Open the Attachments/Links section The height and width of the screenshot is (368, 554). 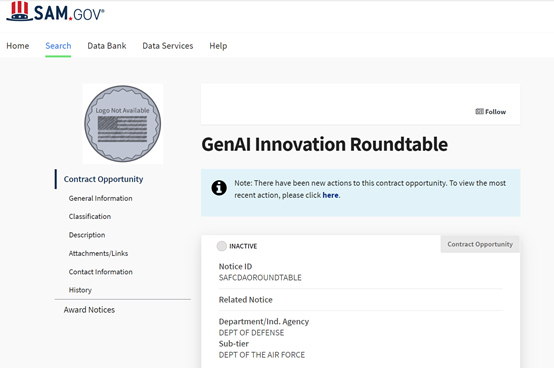coord(98,253)
